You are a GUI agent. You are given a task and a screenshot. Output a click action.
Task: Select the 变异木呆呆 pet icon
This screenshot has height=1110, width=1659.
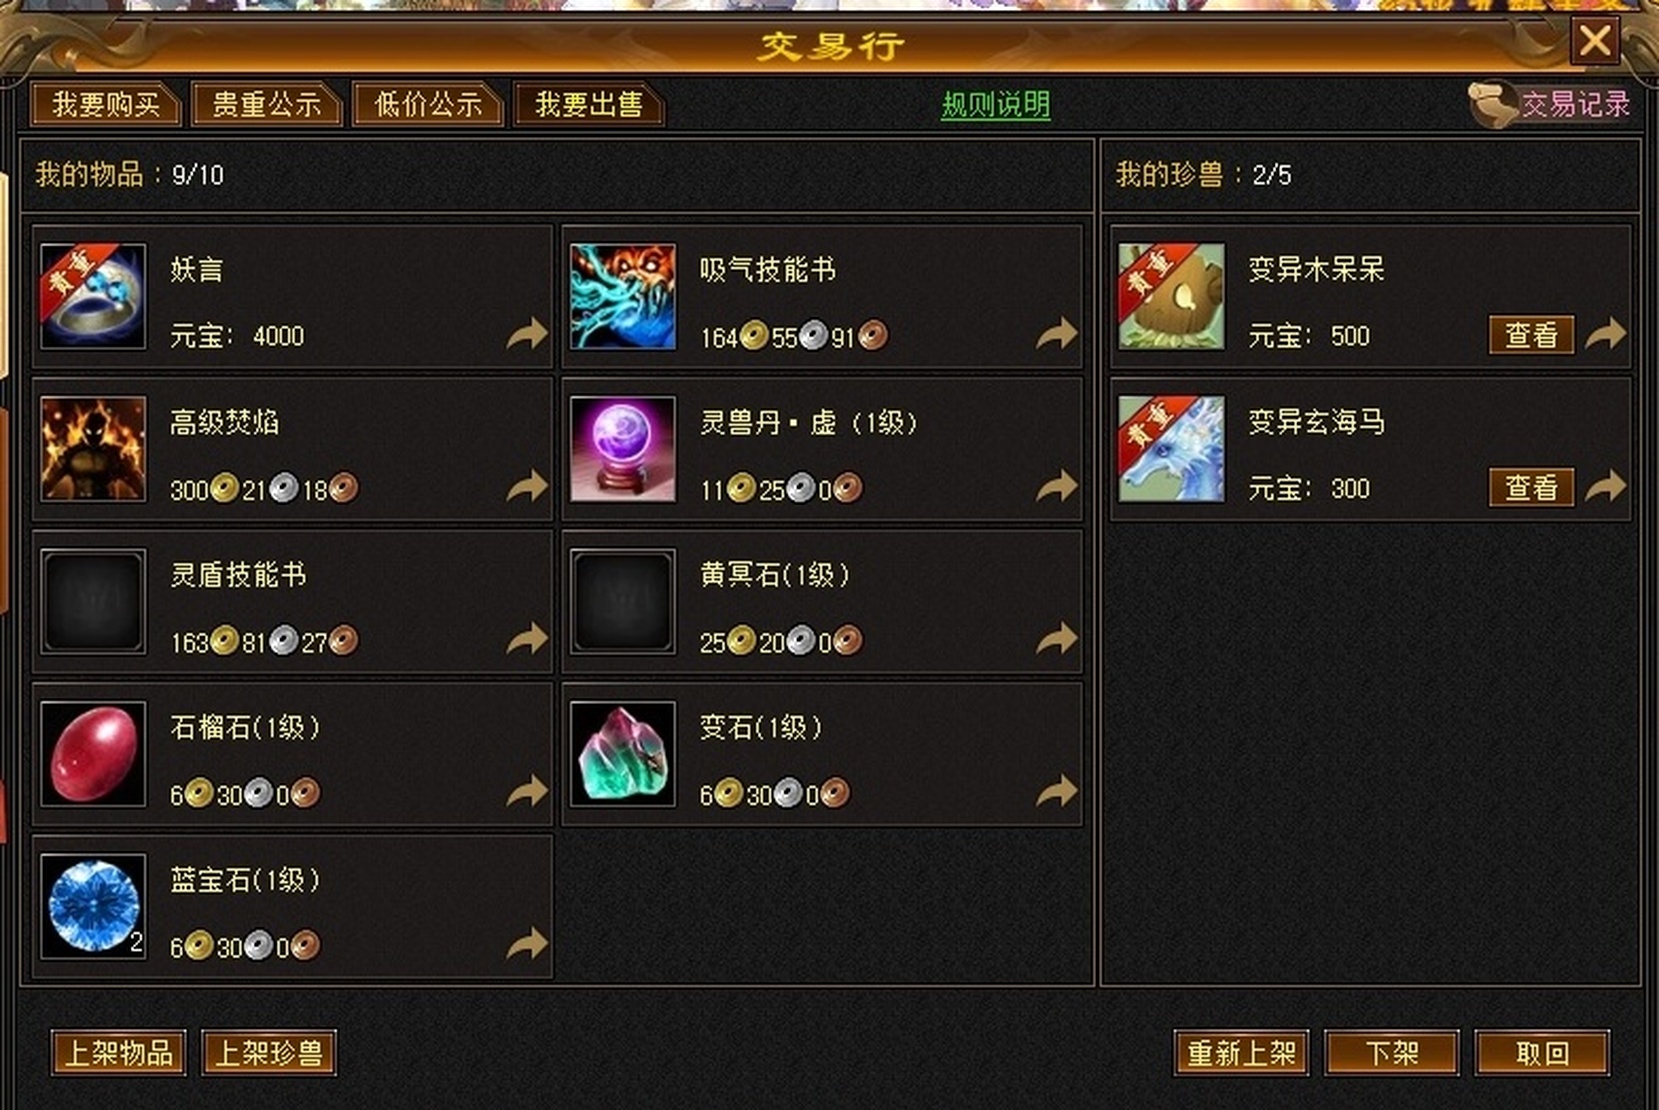point(1171,296)
